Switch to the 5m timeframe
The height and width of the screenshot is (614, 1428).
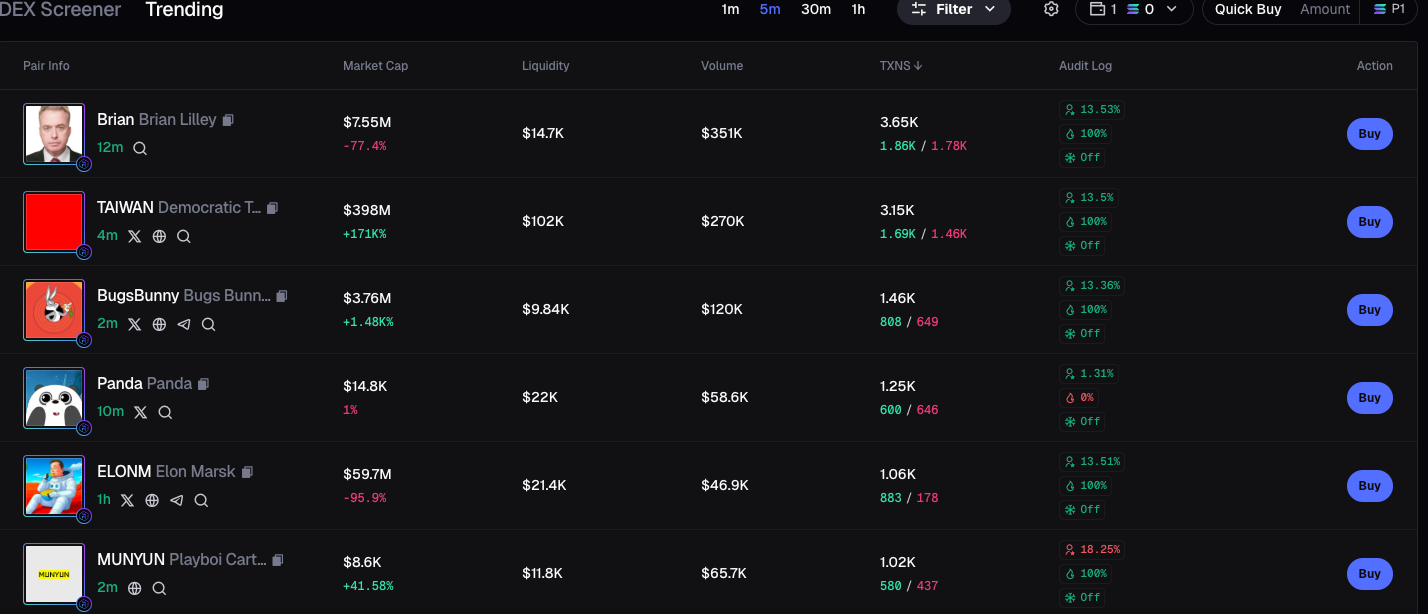(770, 9)
